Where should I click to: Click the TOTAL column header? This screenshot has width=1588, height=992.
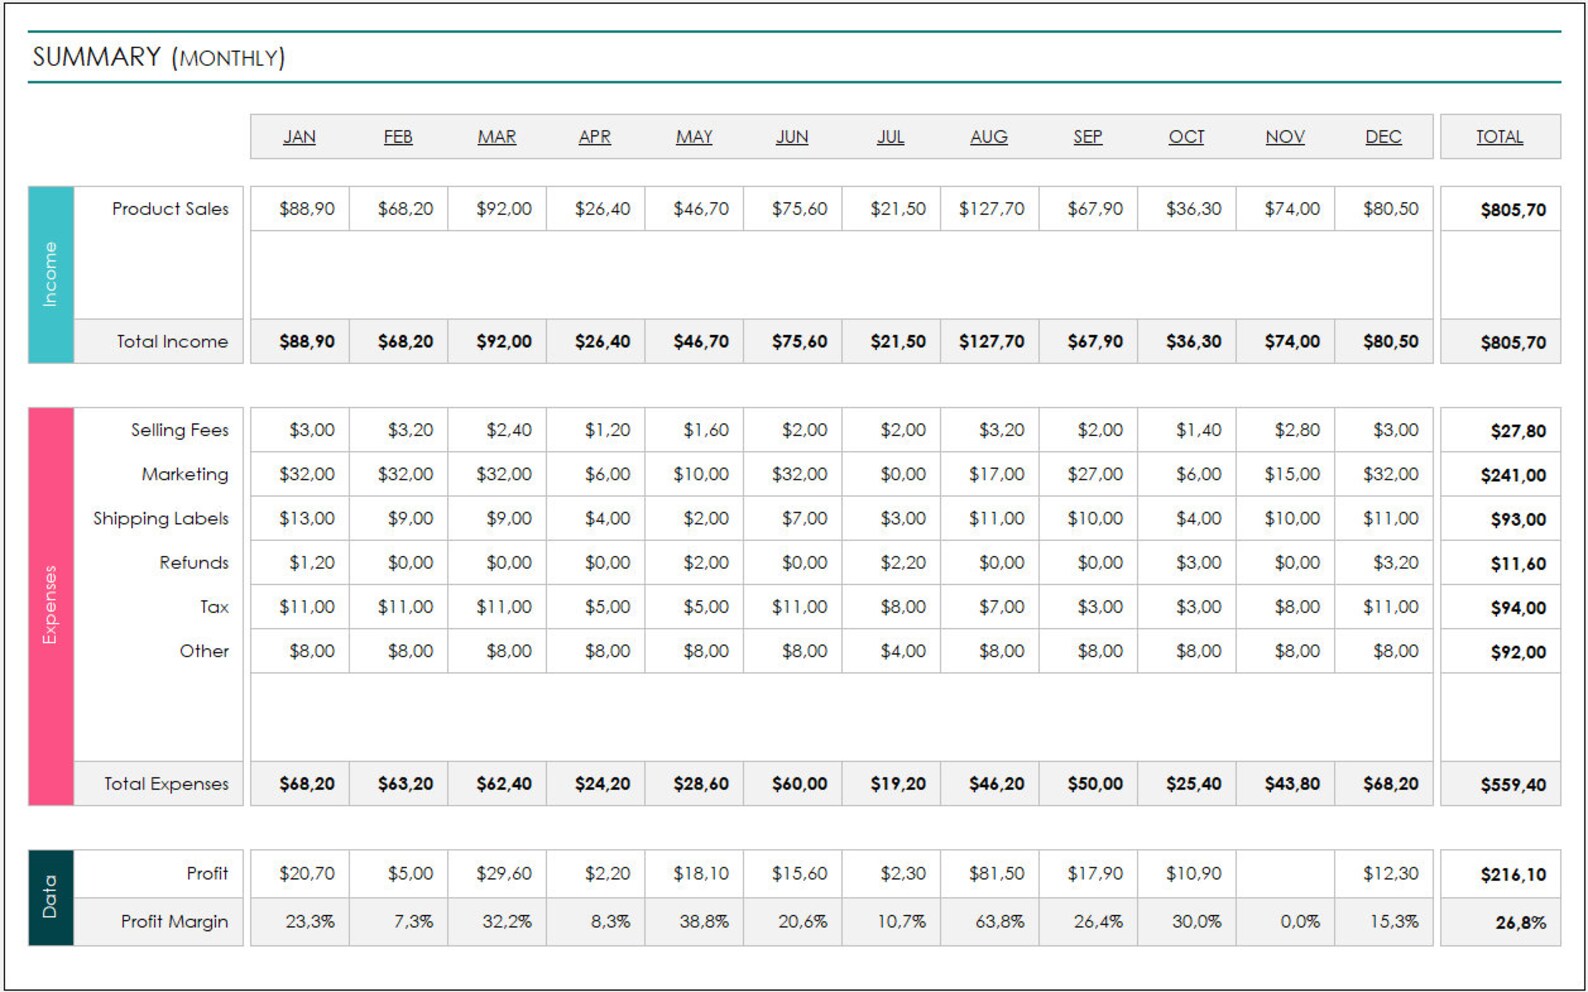[1500, 137]
